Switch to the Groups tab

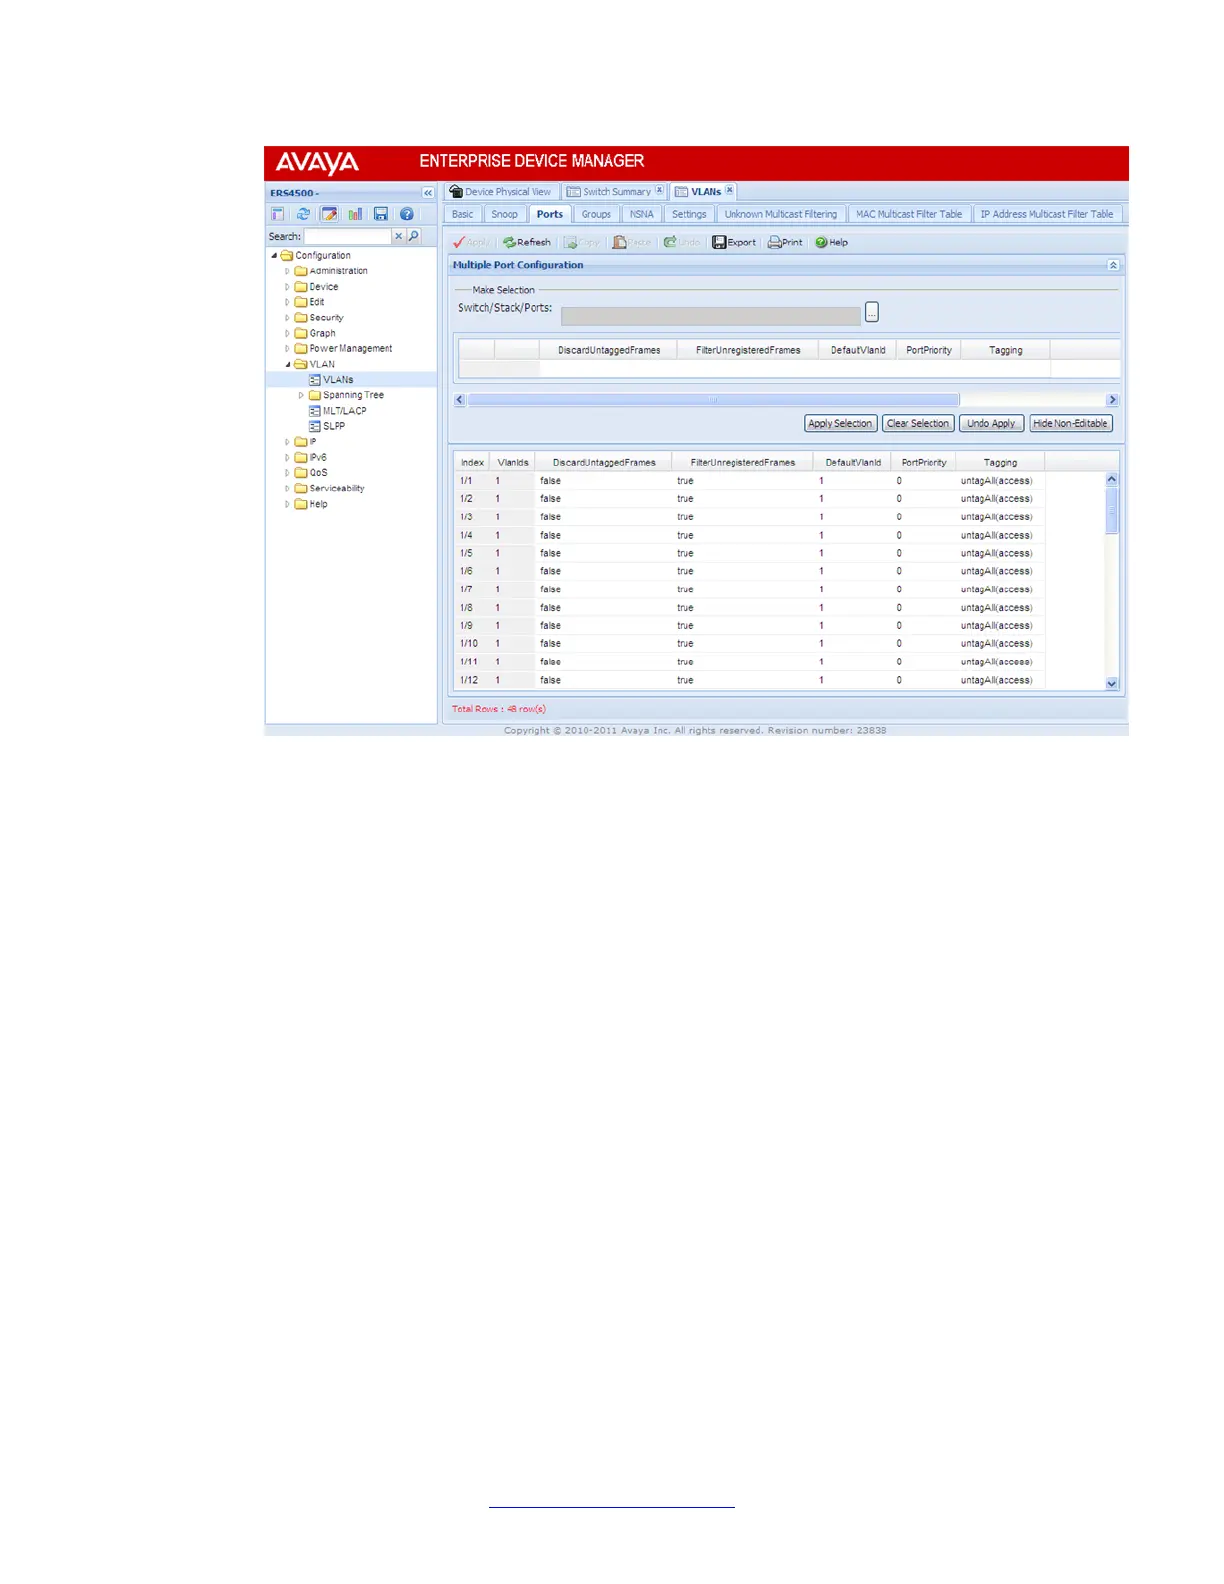pyautogui.click(x=596, y=214)
